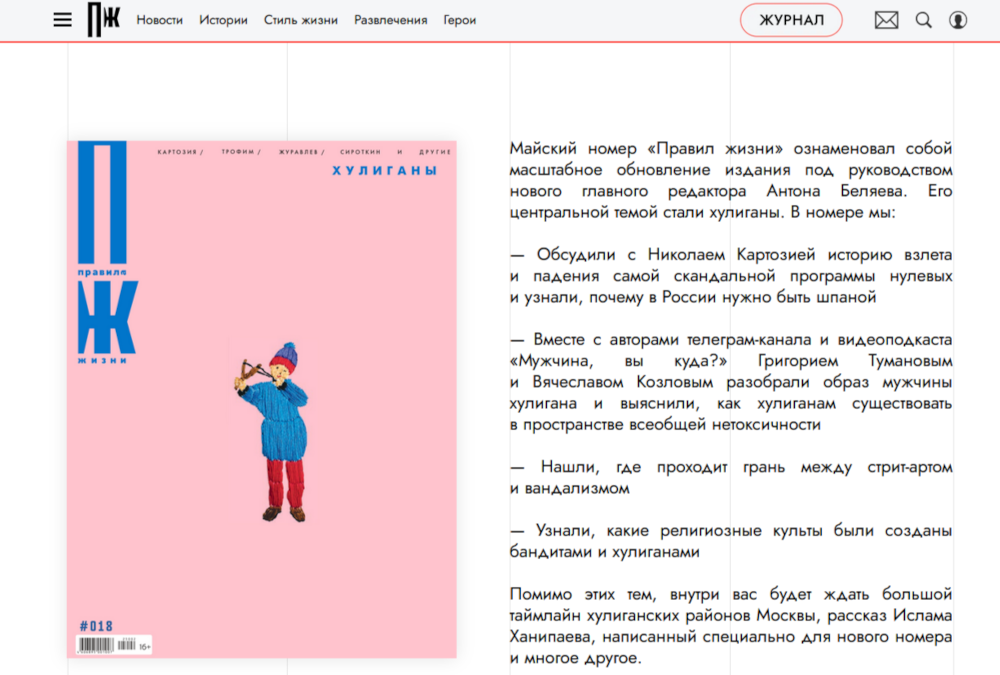Open the search magnifier icon
The width and height of the screenshot is (1000, 675).
pos(923,20)
